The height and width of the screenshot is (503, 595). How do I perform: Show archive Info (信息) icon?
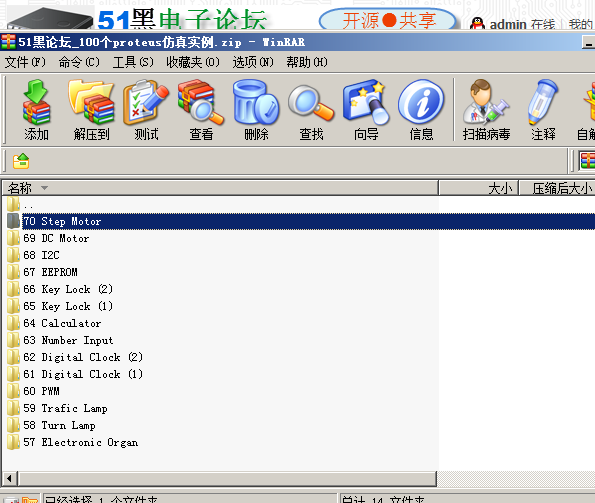tap(421, 110)
